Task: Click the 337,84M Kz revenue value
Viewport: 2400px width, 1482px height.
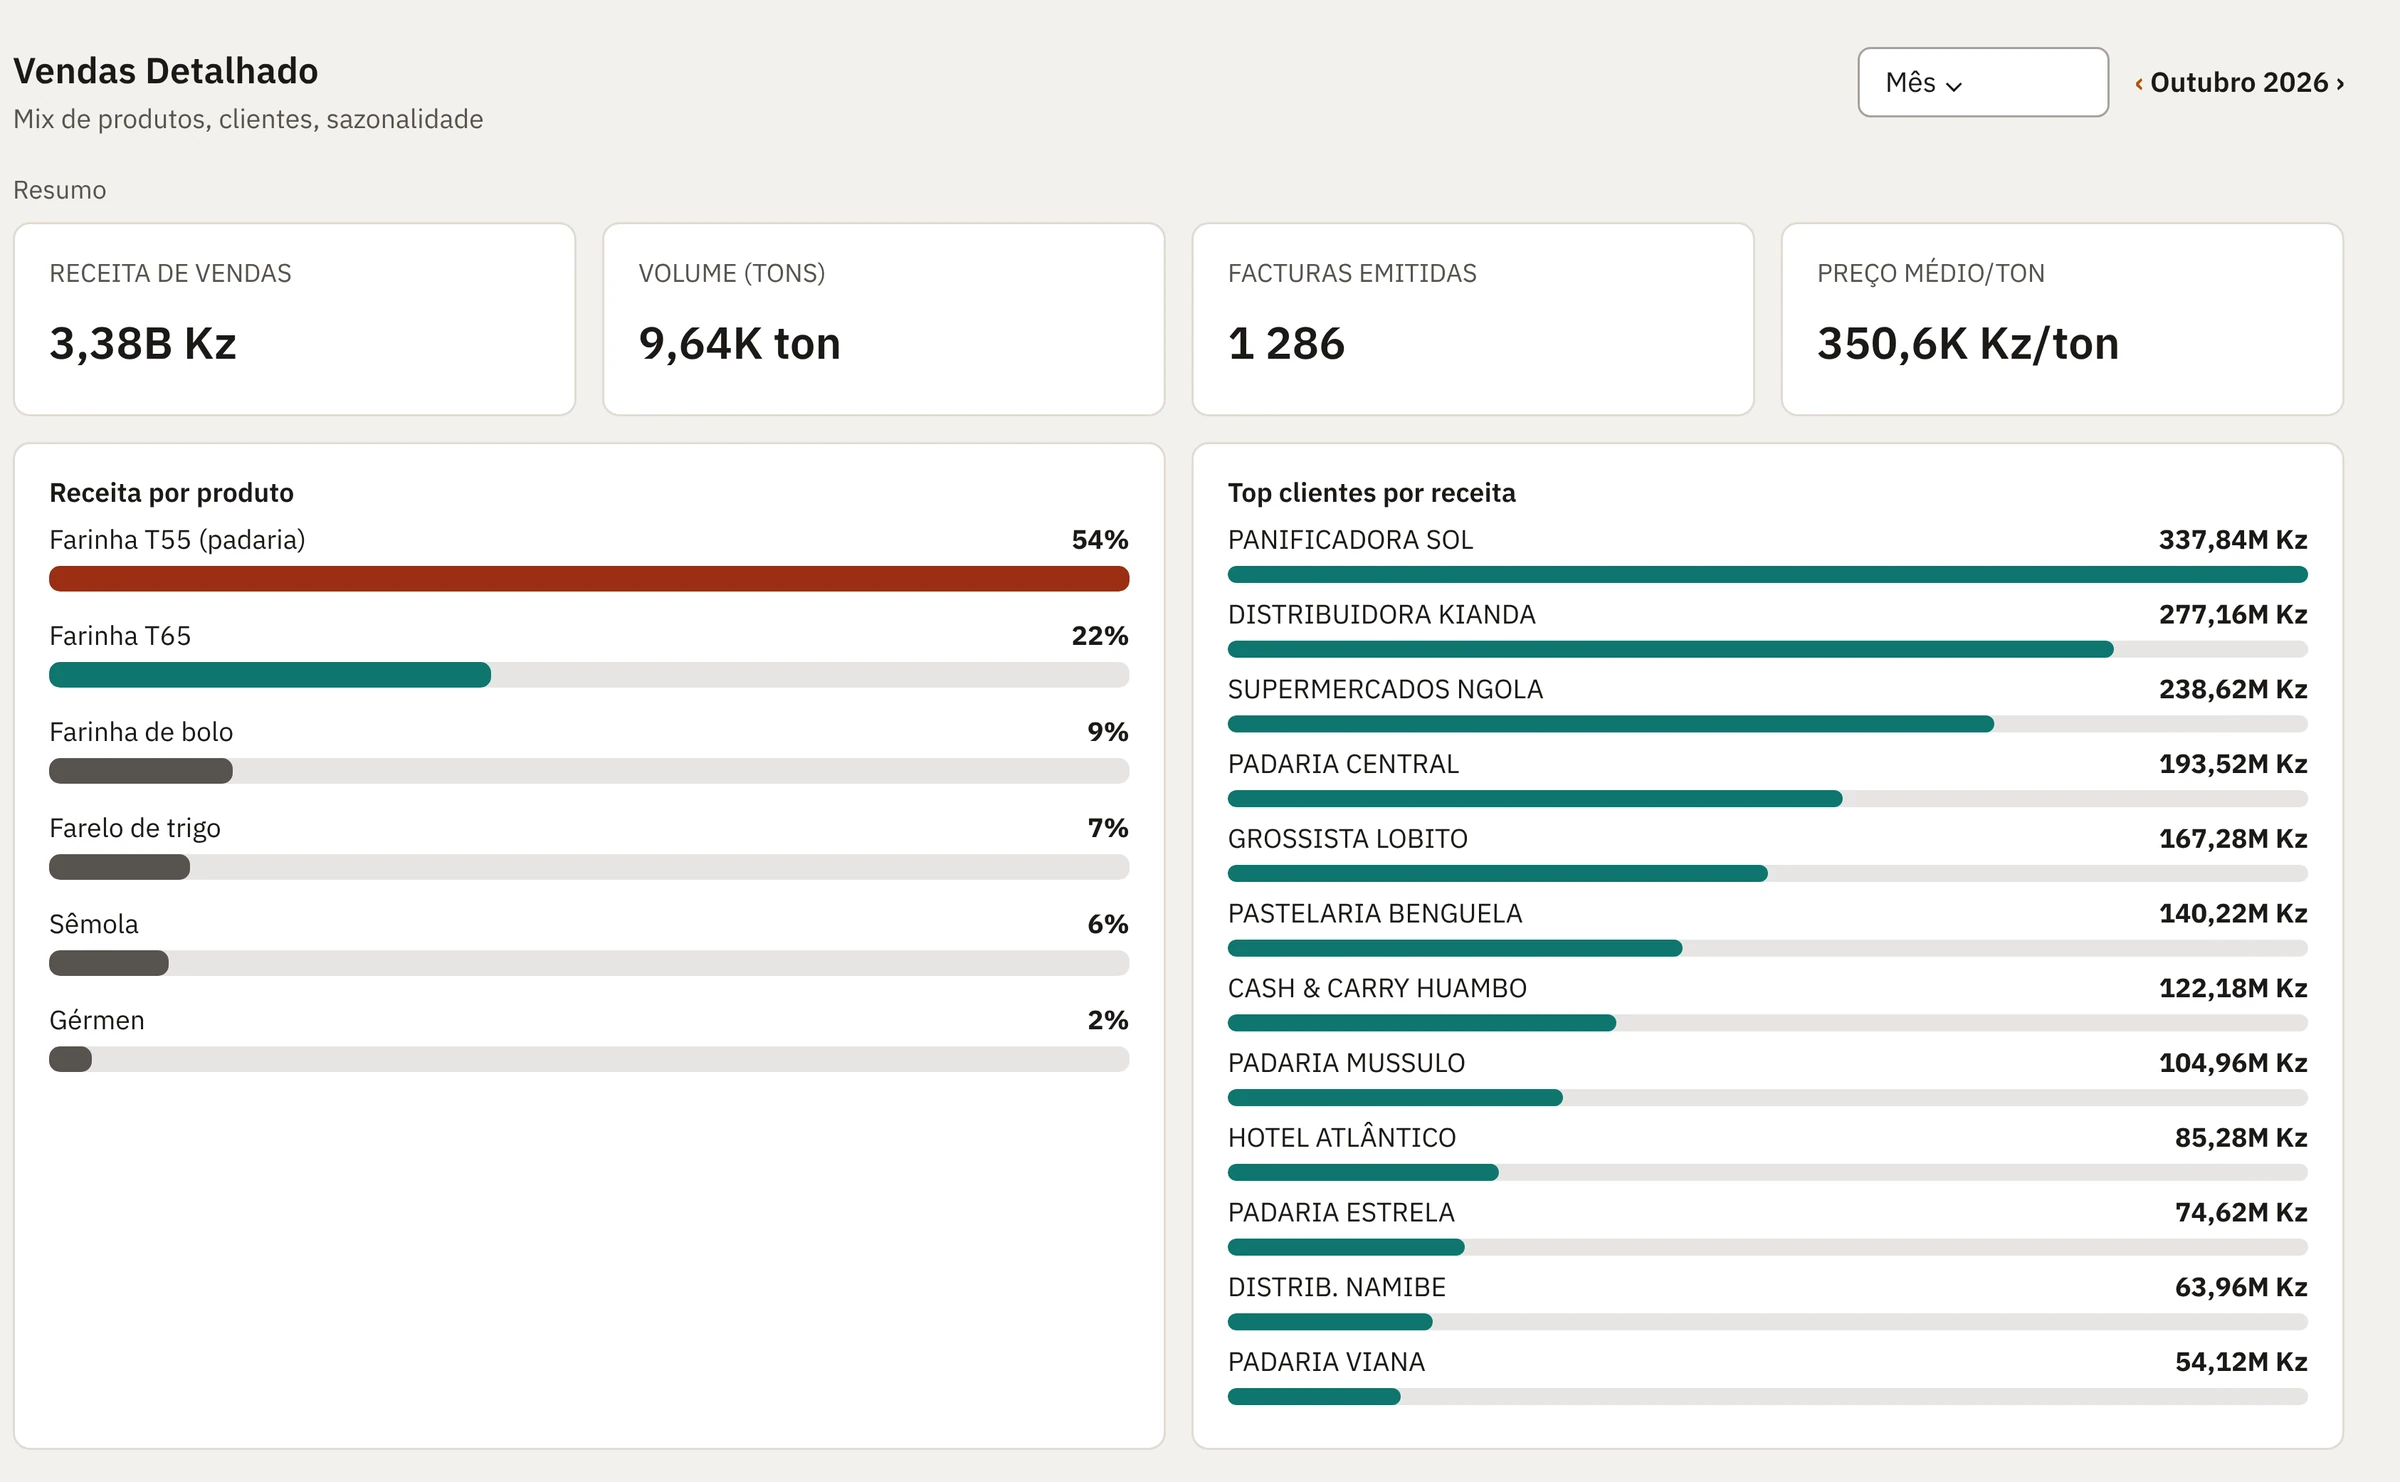Action: 2232,540
